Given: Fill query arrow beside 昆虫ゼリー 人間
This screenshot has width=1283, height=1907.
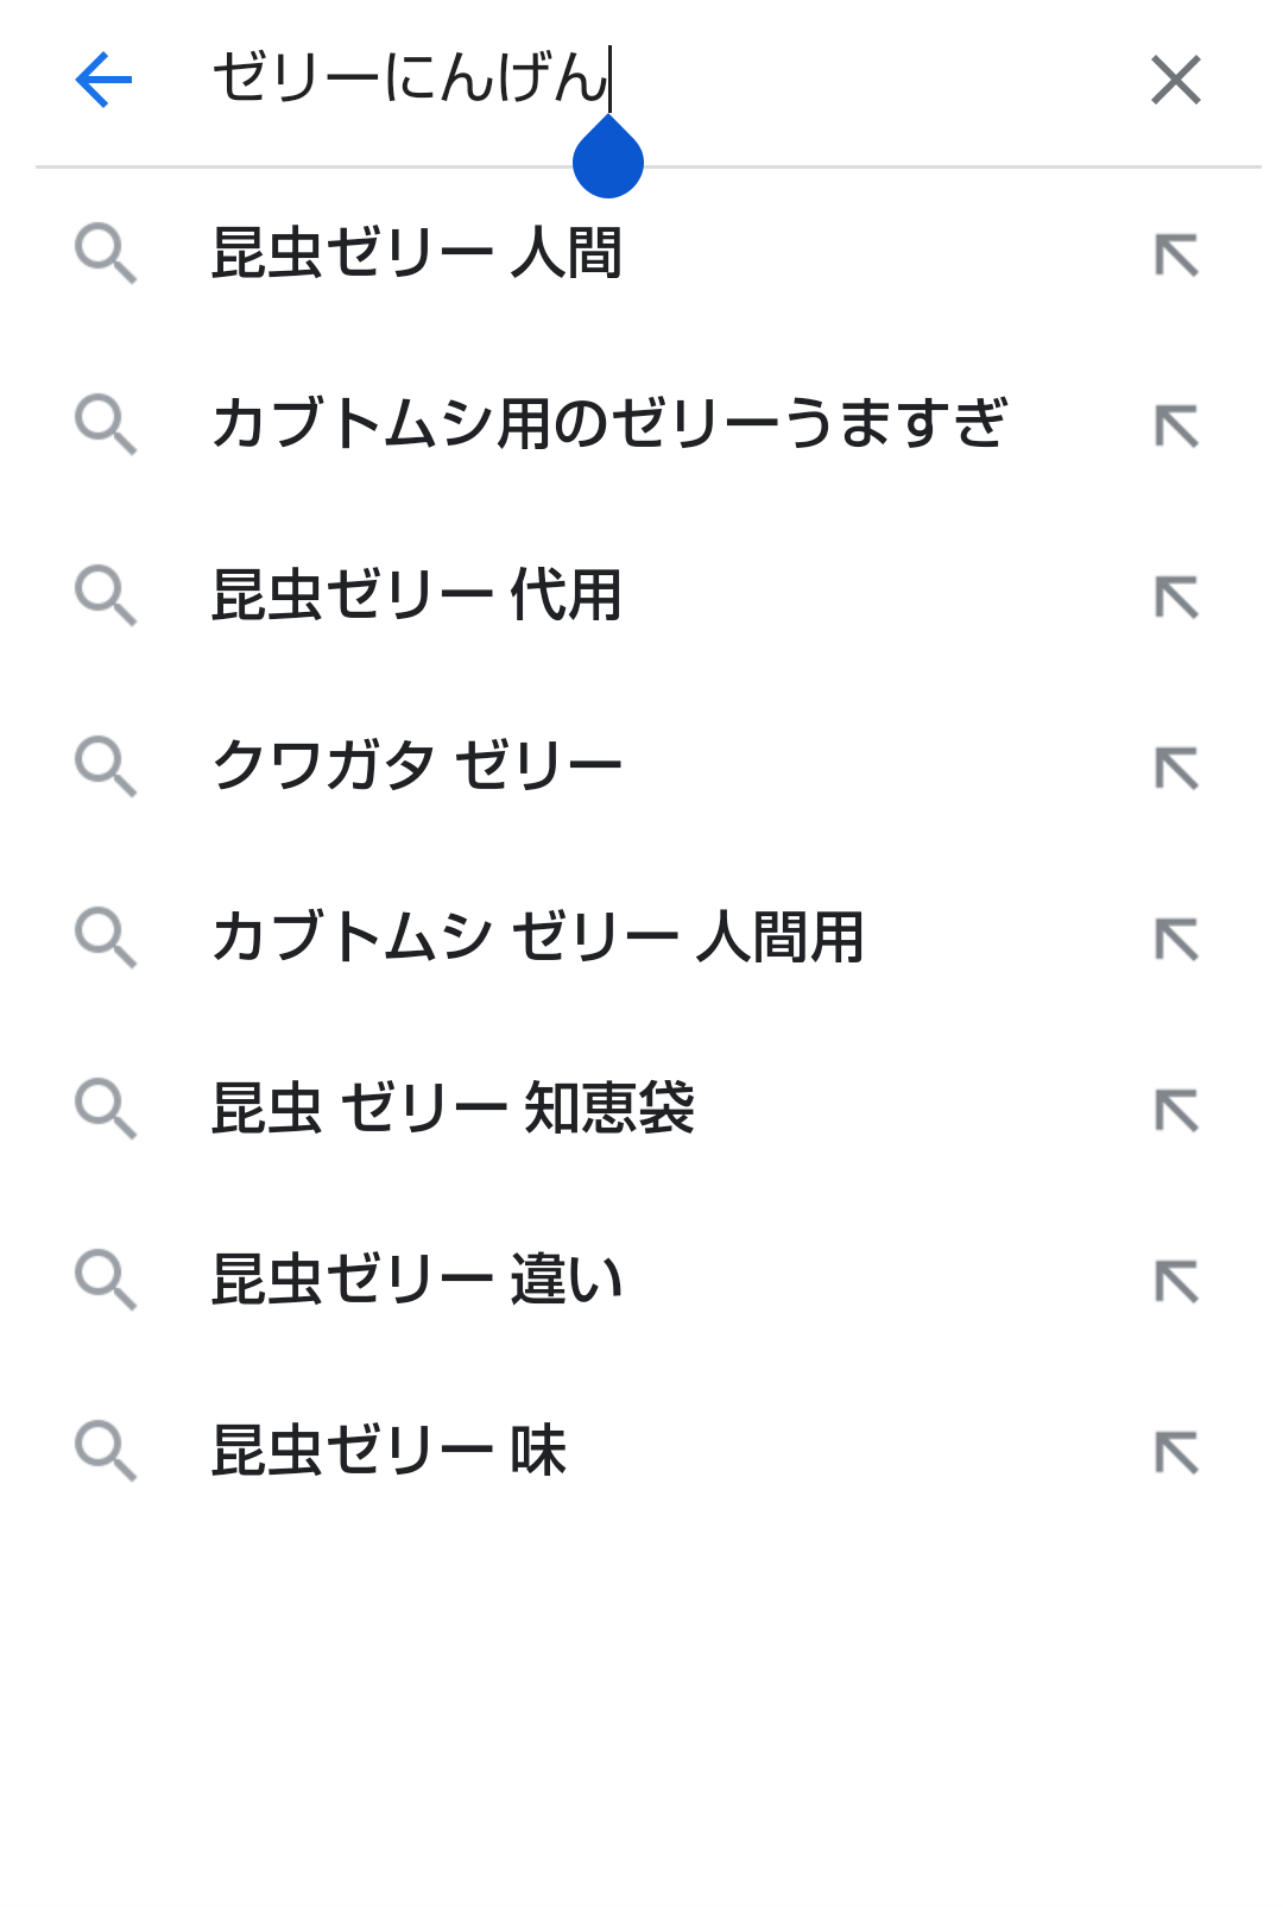Looking at the screenshot, I should tap(1176, 255).
